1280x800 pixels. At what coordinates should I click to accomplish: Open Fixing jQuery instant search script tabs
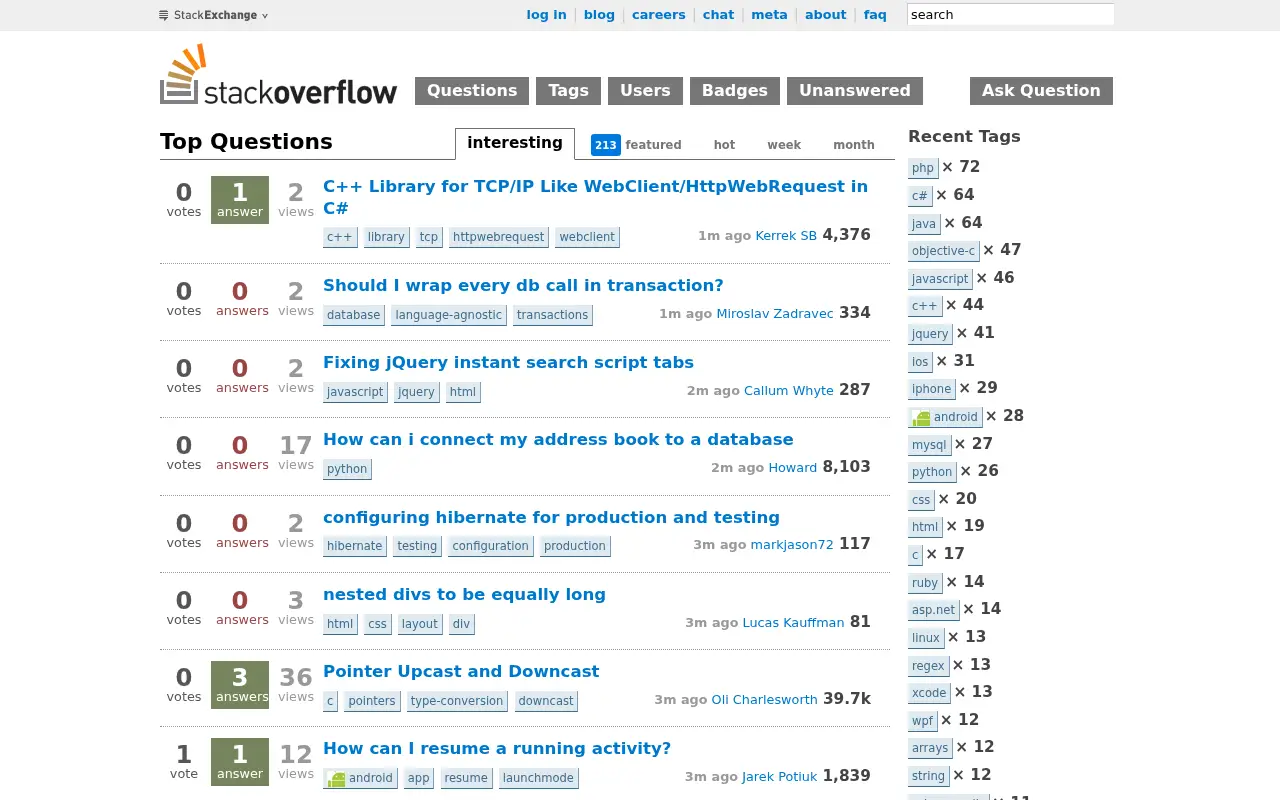point(508,362)
